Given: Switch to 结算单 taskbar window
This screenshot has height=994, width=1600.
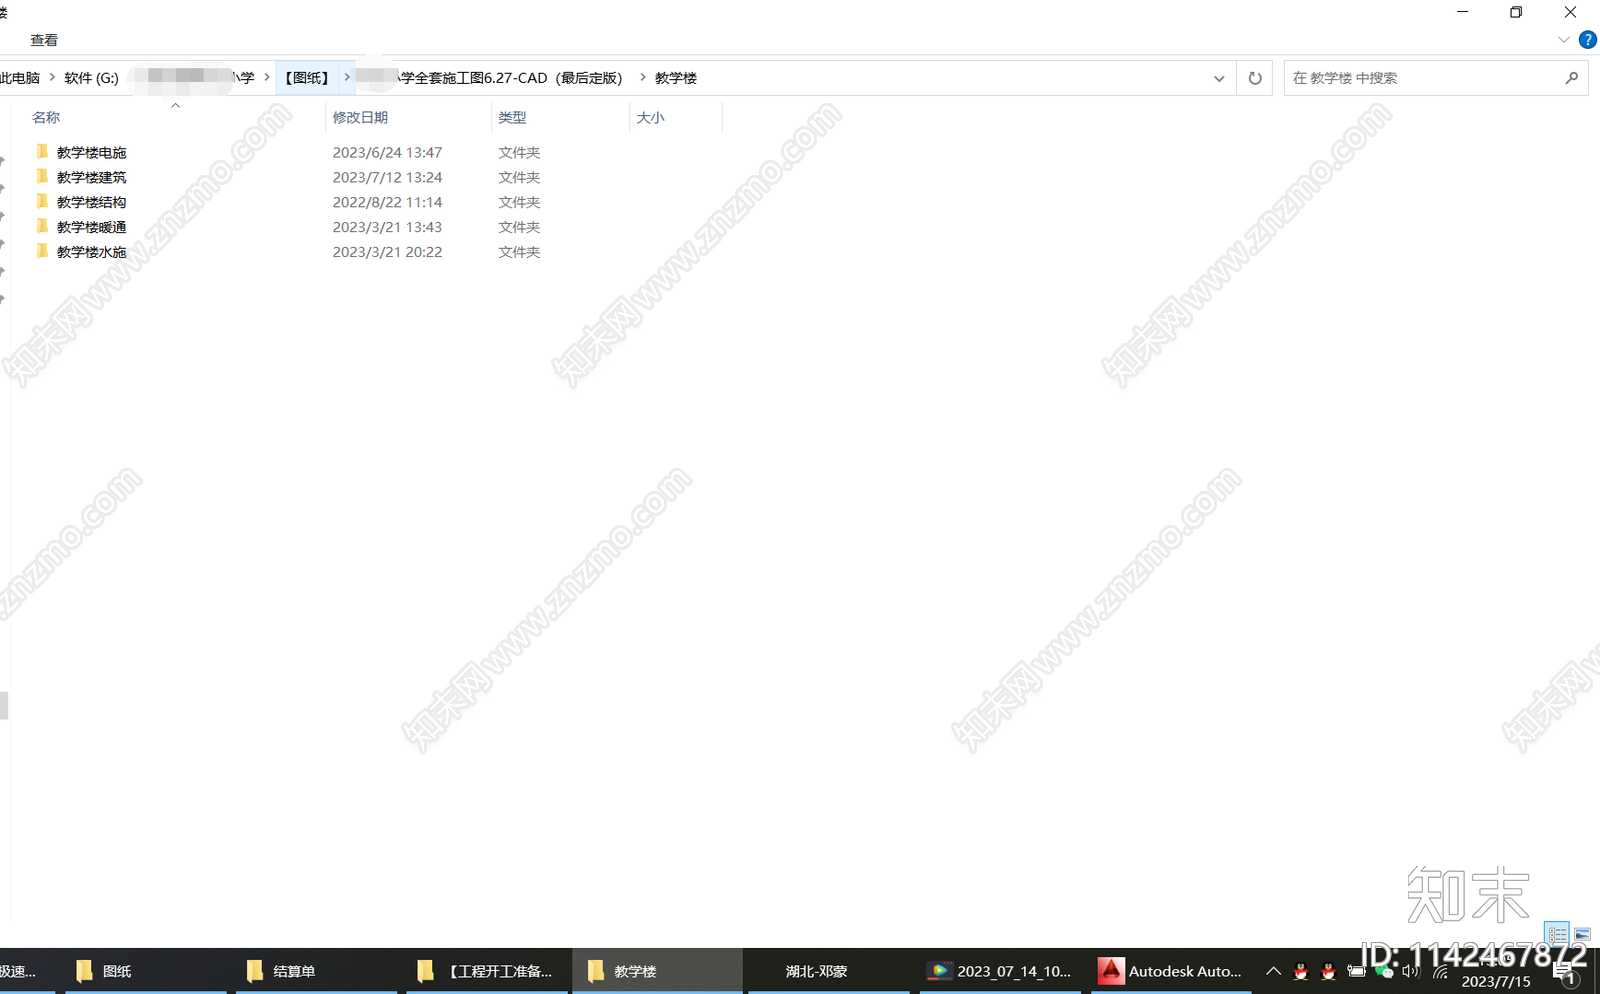Looking at the screenshot, I should (316, 971).
